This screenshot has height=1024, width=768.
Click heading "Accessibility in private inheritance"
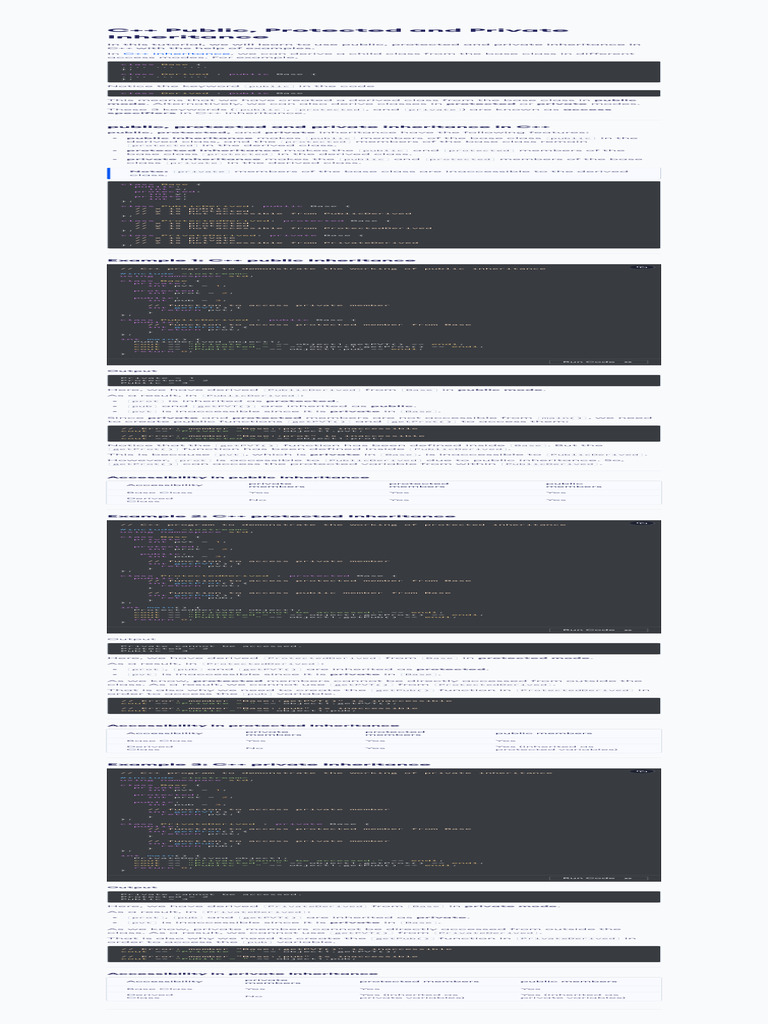(242, 973)
